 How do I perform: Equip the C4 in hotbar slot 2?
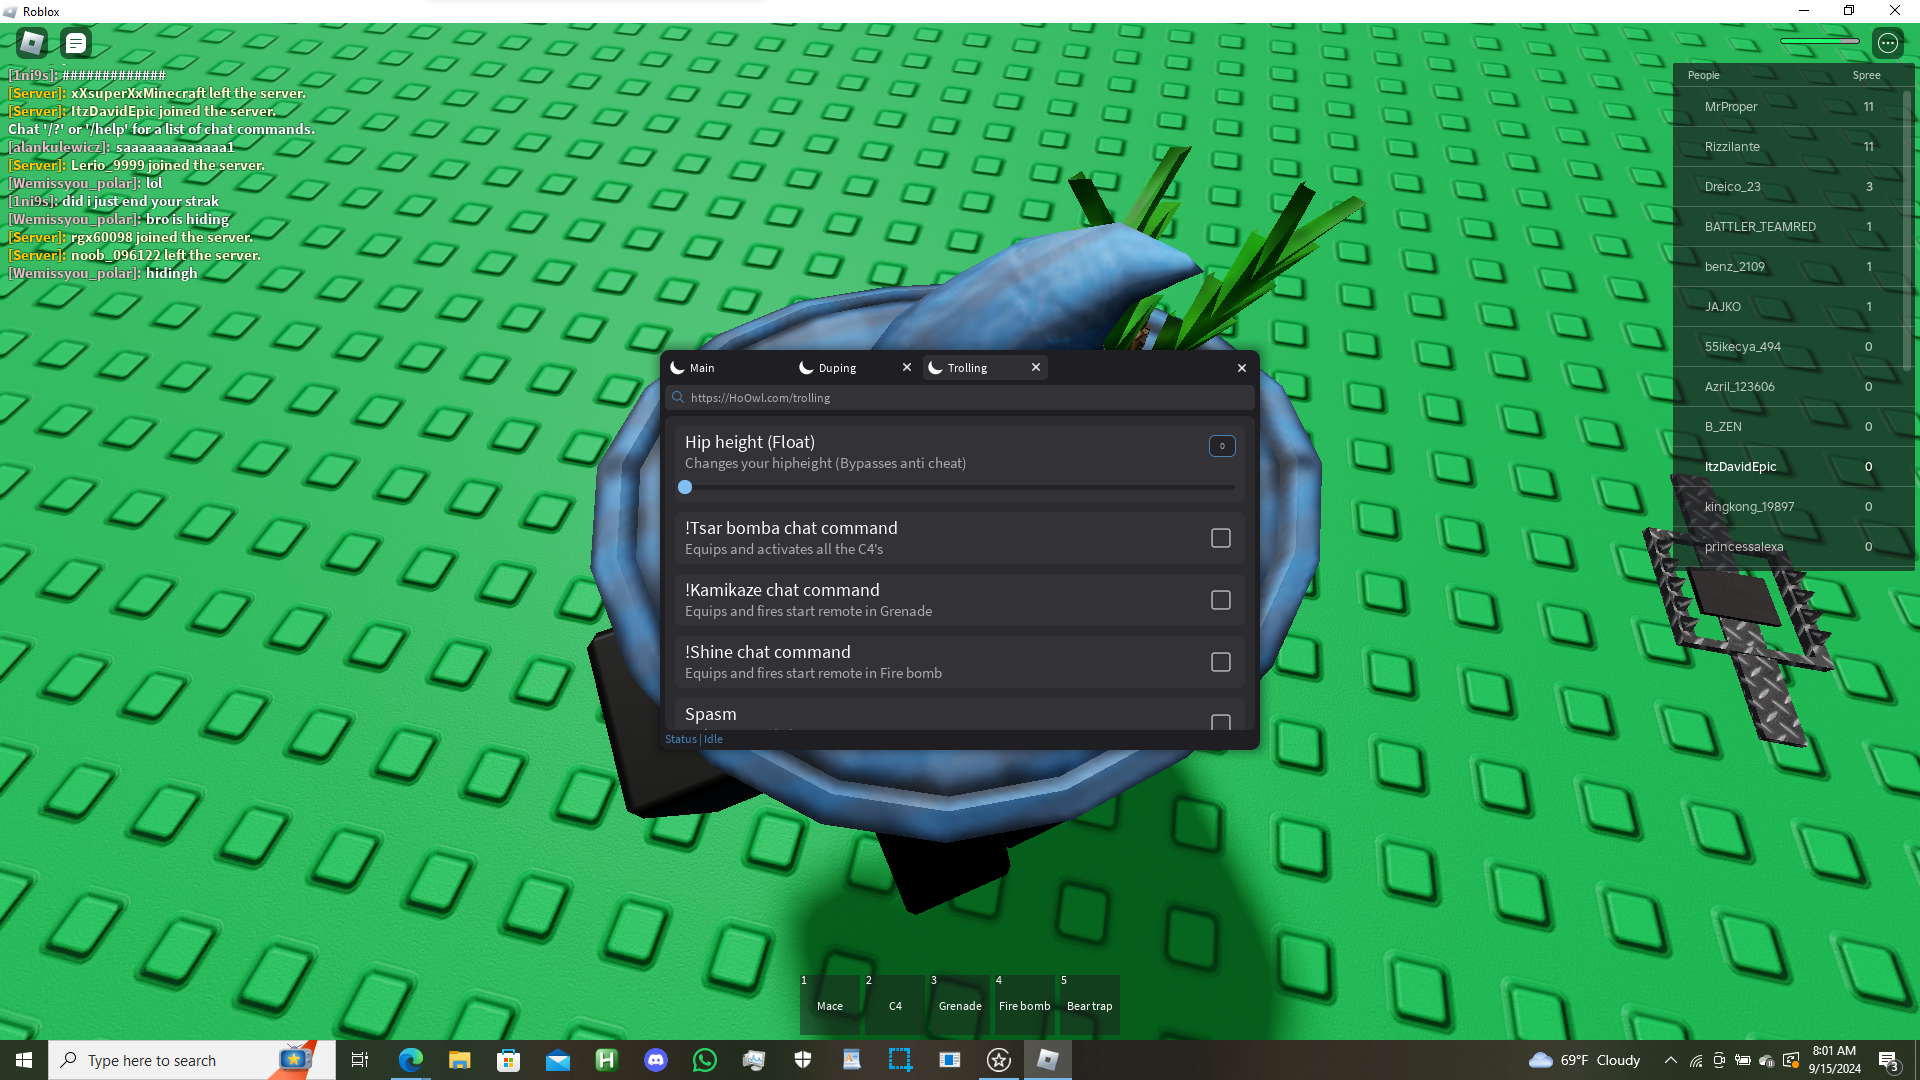point(895,1005)
